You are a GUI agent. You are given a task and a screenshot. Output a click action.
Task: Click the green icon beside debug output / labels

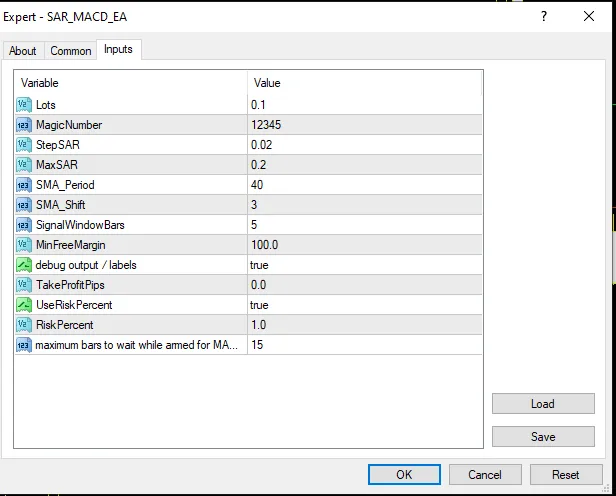point(24,265)
